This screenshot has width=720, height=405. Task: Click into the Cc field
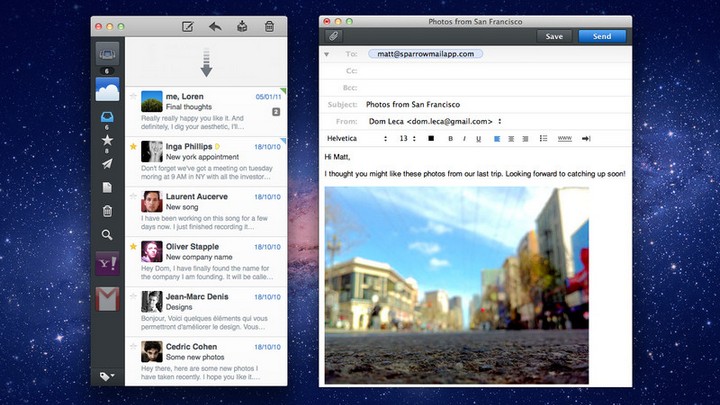click(x=496, y=71)
